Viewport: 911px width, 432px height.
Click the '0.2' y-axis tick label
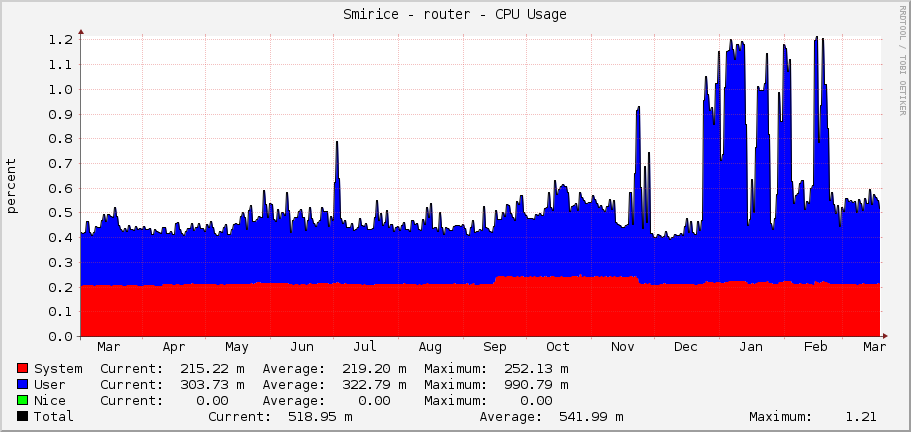tap(61, 287)
